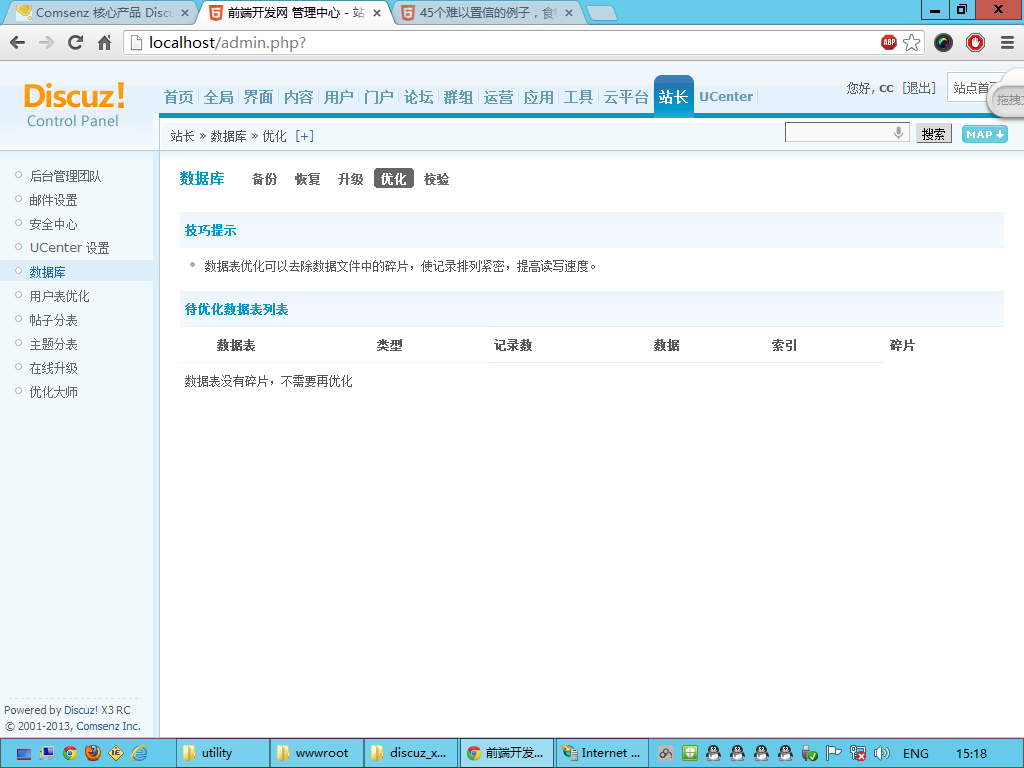Image resolution: width=1024 pixels, height=768 pixels.
Task: Open UCenter 设置 in sidebar
Action: coord(69,248)
